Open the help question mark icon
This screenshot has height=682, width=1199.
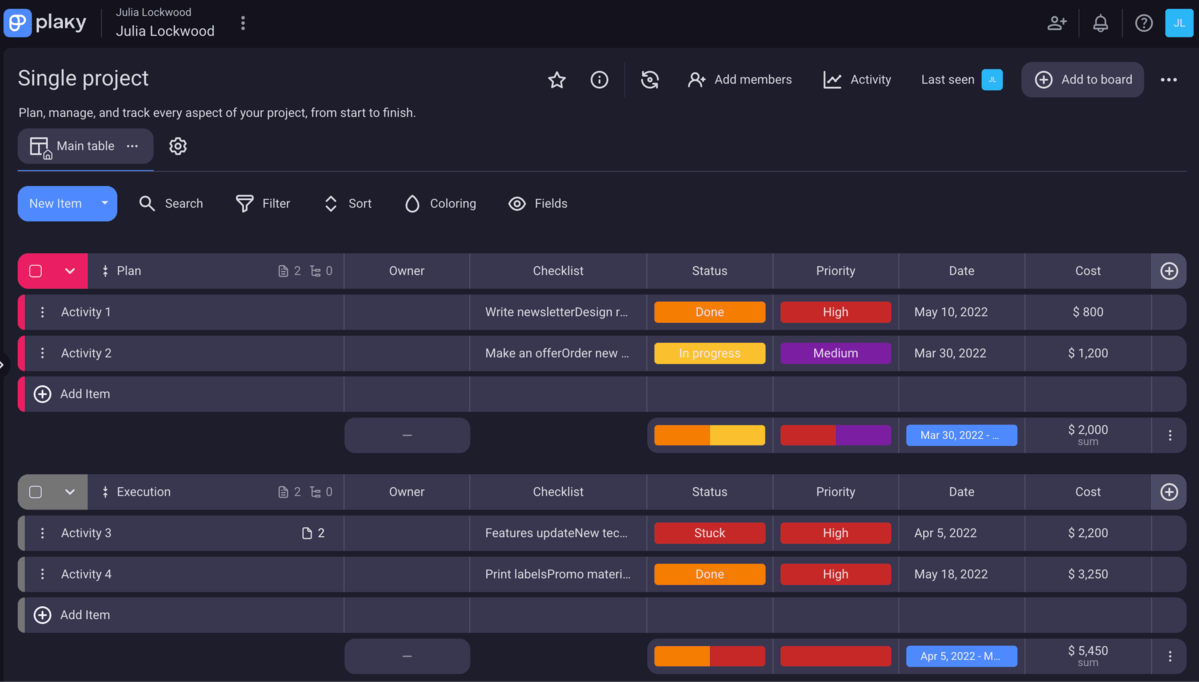tap(1144, 23)
